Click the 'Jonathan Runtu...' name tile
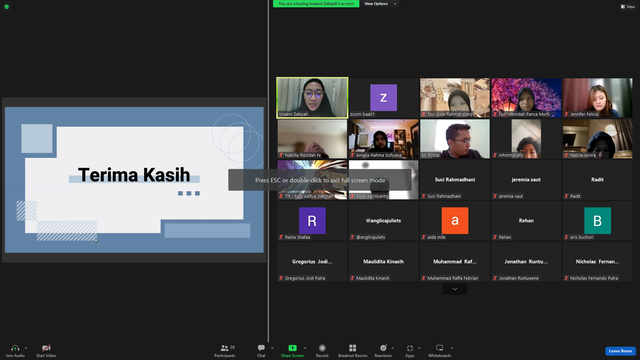This screenshot has height=360, width=640. (x=526, y=262)
